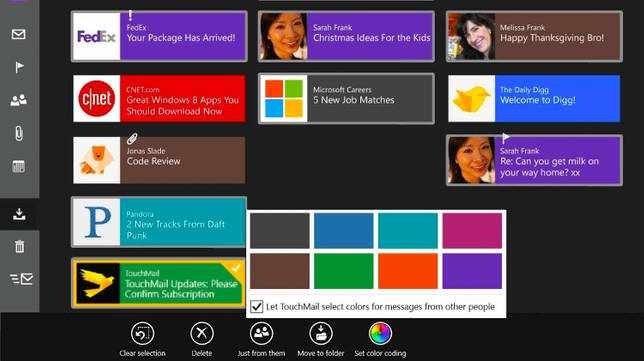The height and width of the screenshot is (361, 644).
Task: Open the trash bin icon in sidebar
Action: 19,246
